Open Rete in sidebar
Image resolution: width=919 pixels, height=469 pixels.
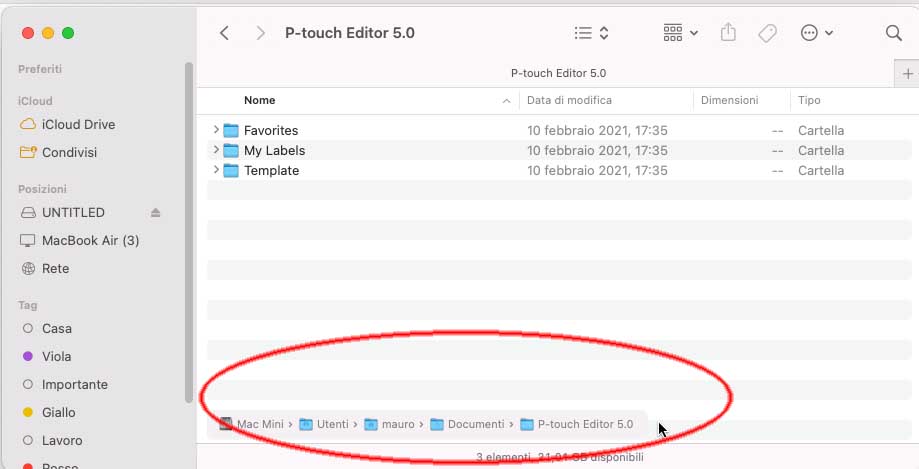[55, 269]
